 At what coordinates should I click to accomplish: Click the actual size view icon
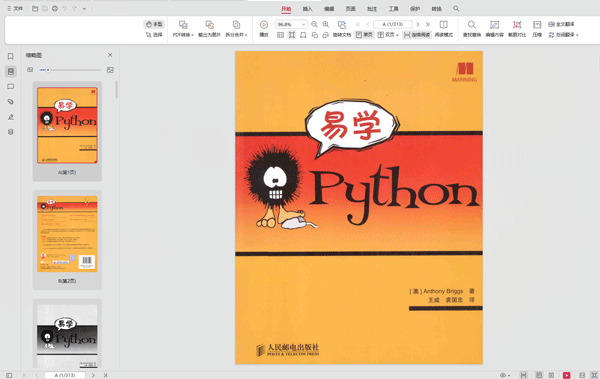point(280,35)
